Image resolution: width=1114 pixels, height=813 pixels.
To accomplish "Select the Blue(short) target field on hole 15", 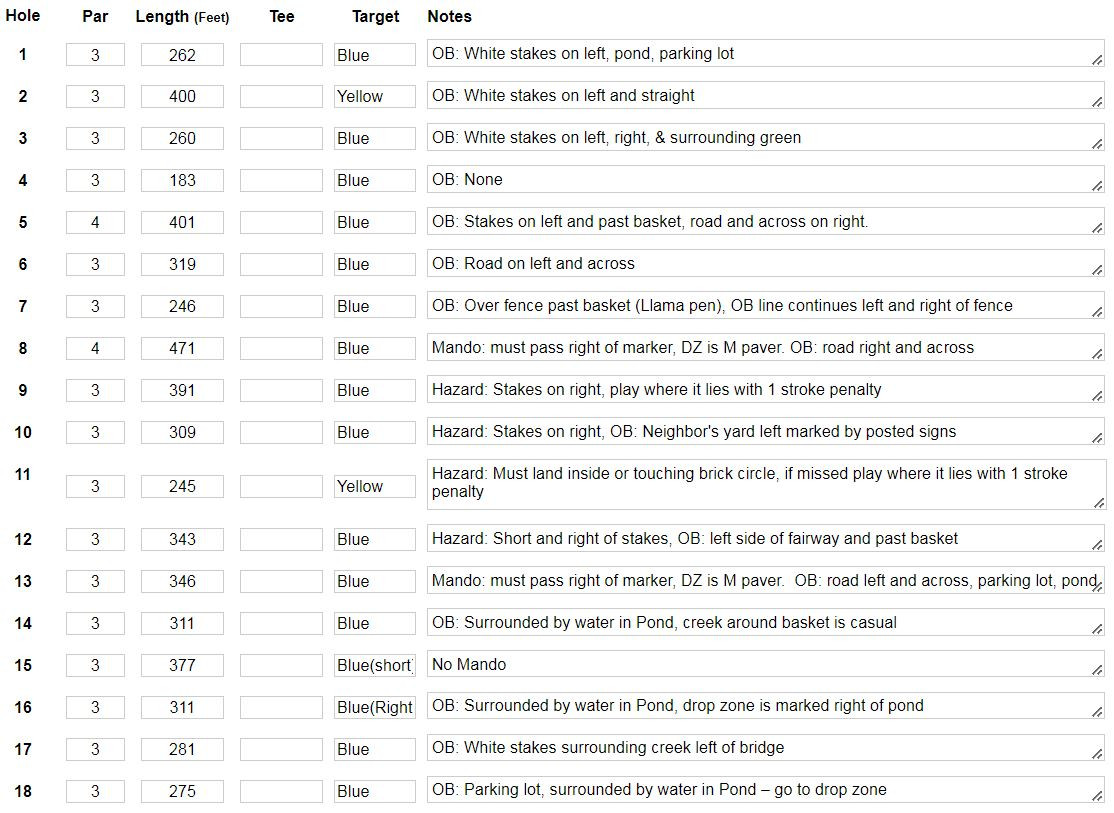I will click(x=374, y=665).
